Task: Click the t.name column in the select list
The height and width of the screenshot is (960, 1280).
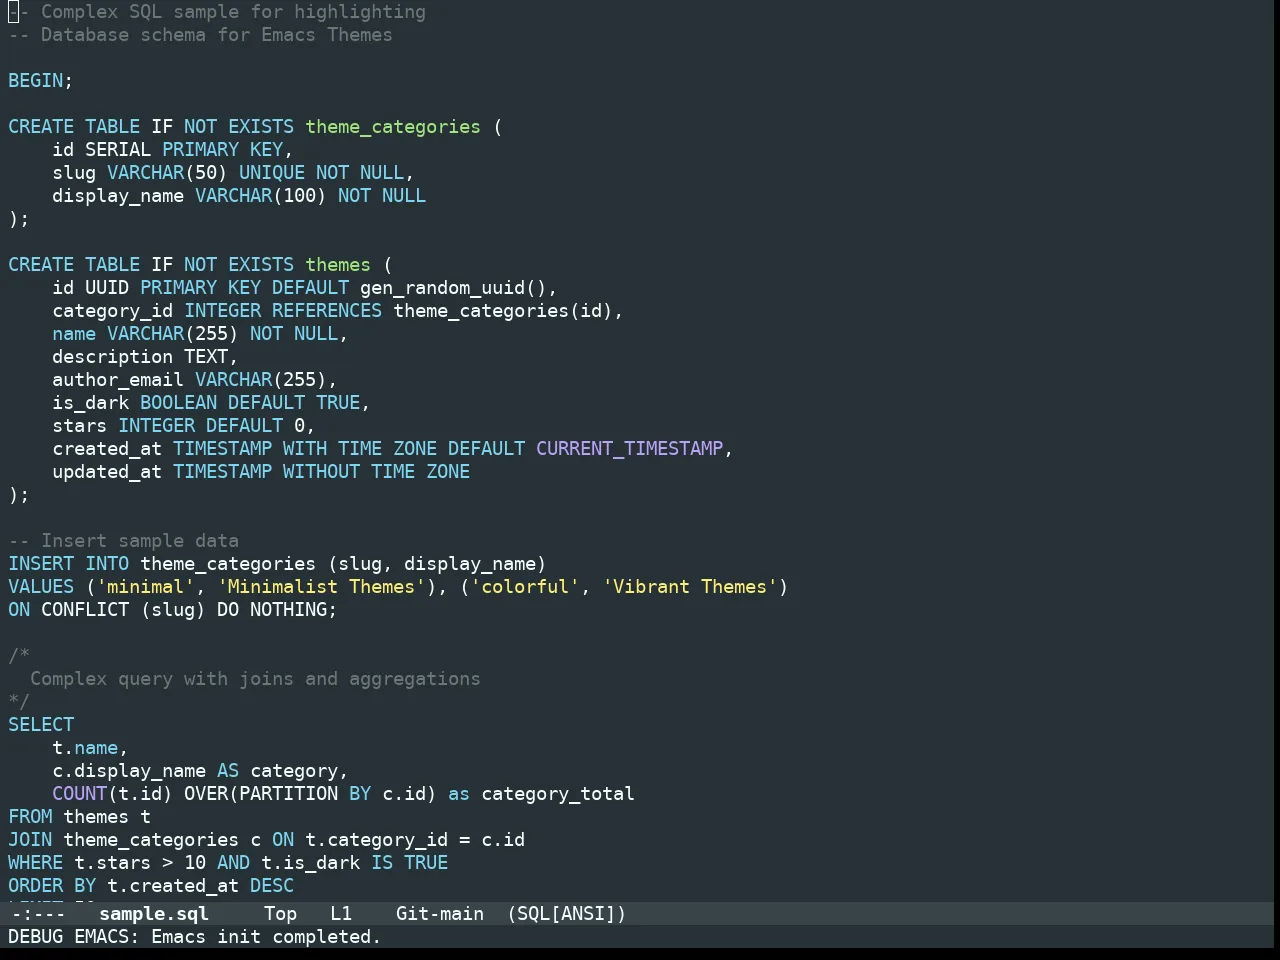Action: pyautogui.click(x=85, y=748)
